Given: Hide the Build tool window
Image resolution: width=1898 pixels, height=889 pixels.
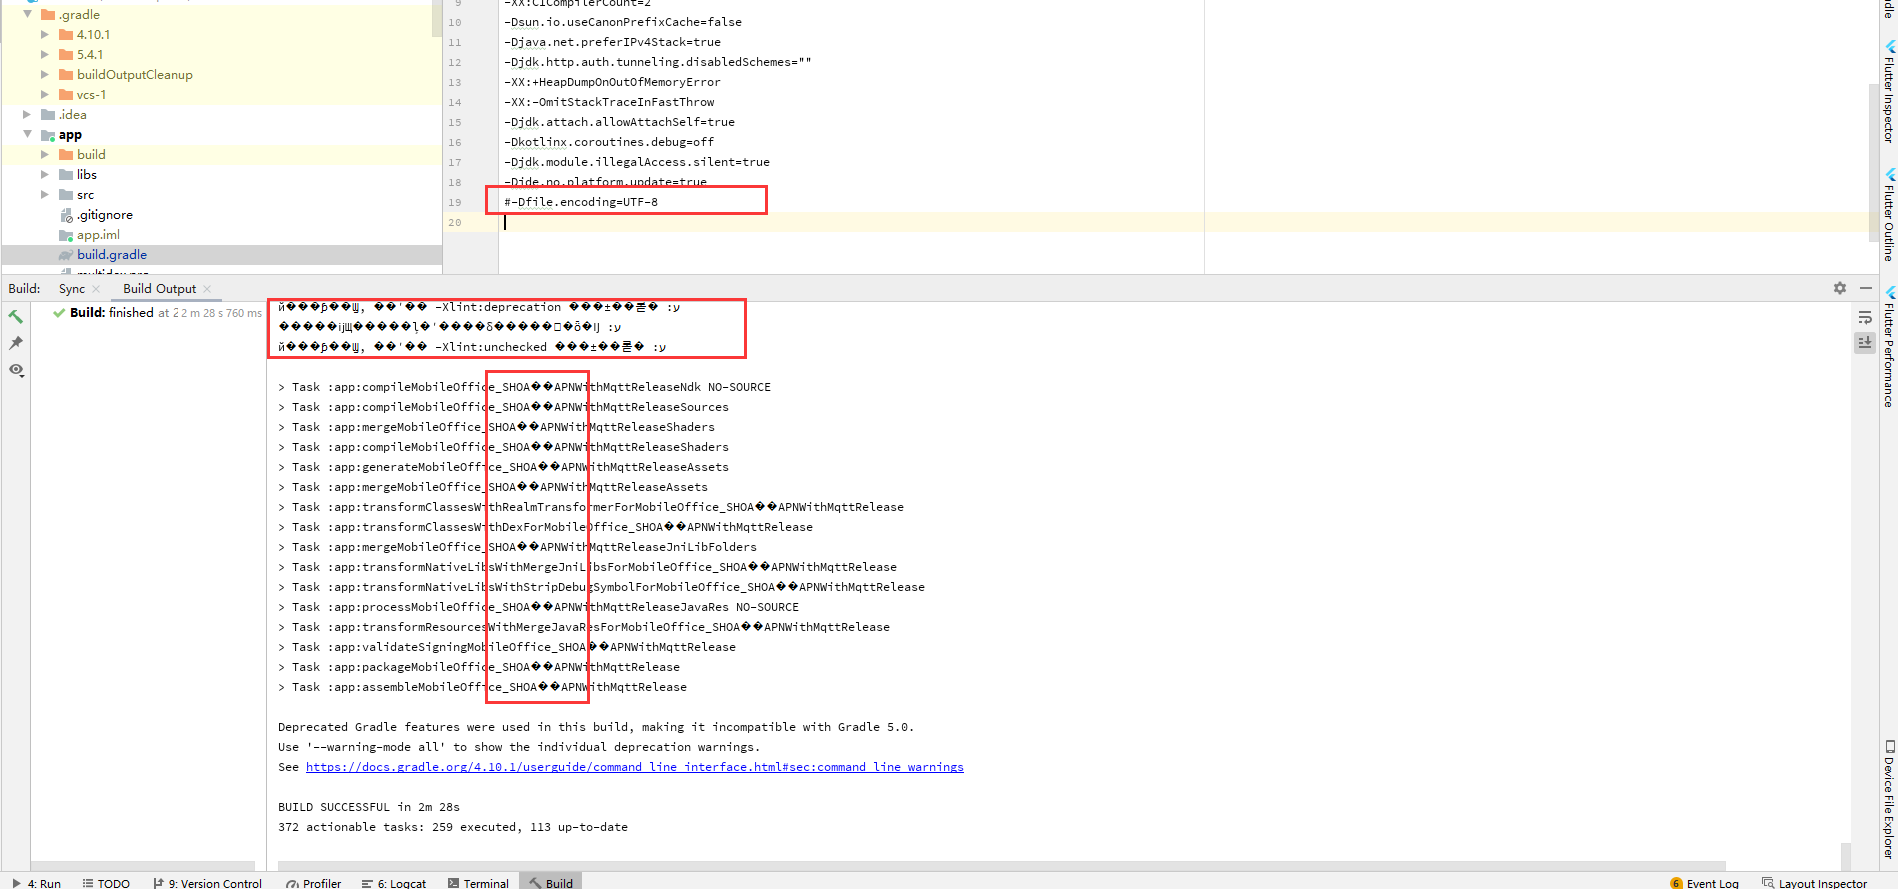Looking at the screenshot, I should (1866, 288).
